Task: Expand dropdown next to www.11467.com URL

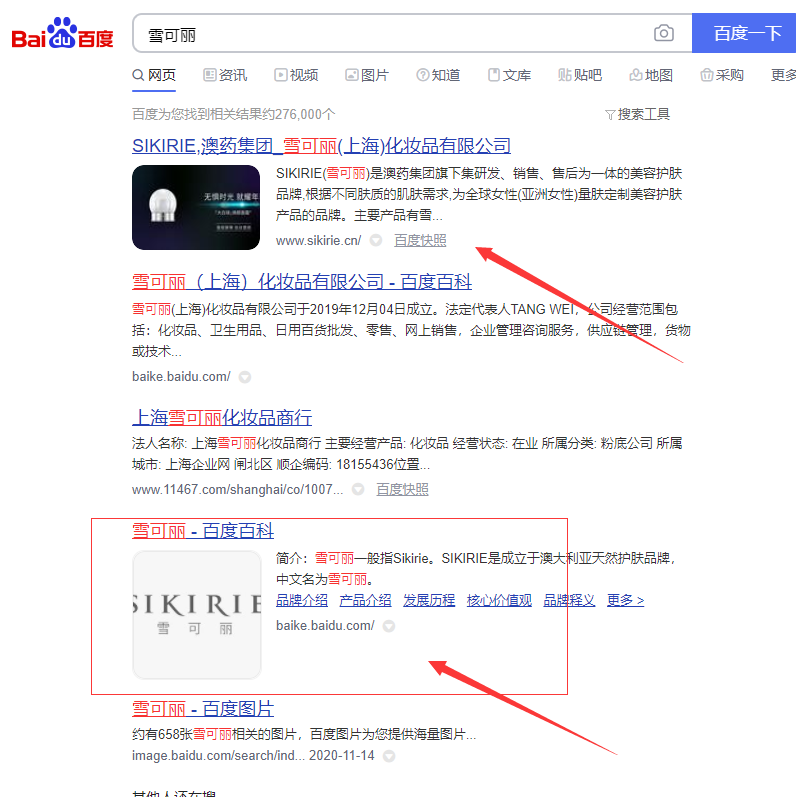Action: coord(358,489)
